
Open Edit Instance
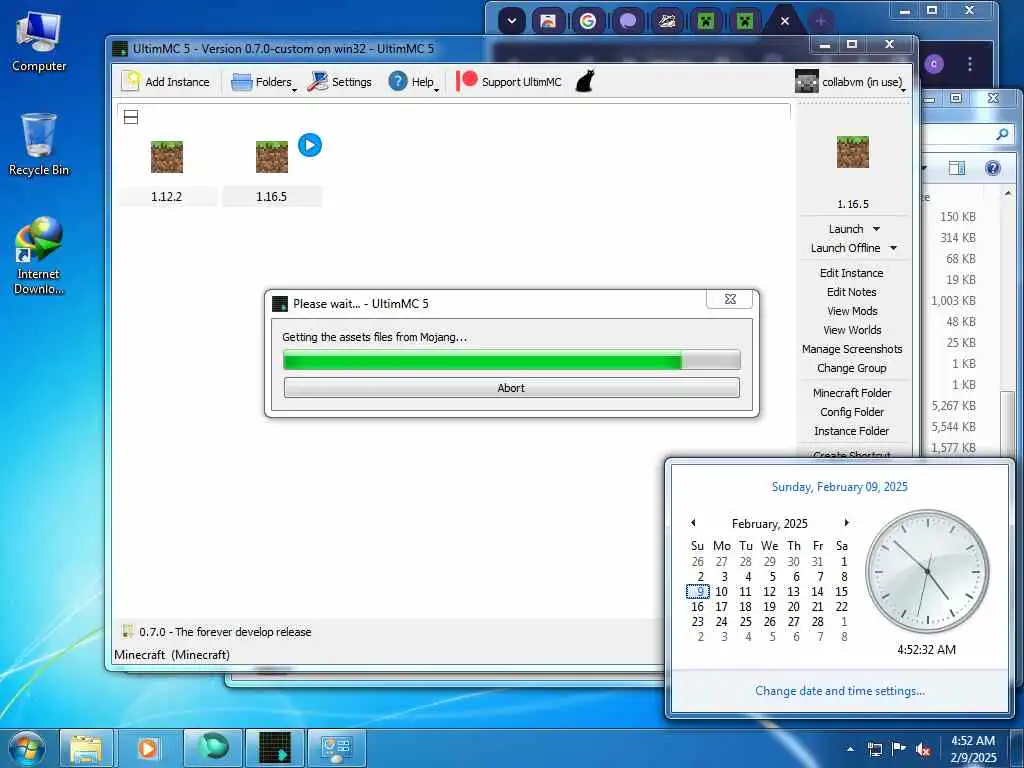click(x=852, y=273)
